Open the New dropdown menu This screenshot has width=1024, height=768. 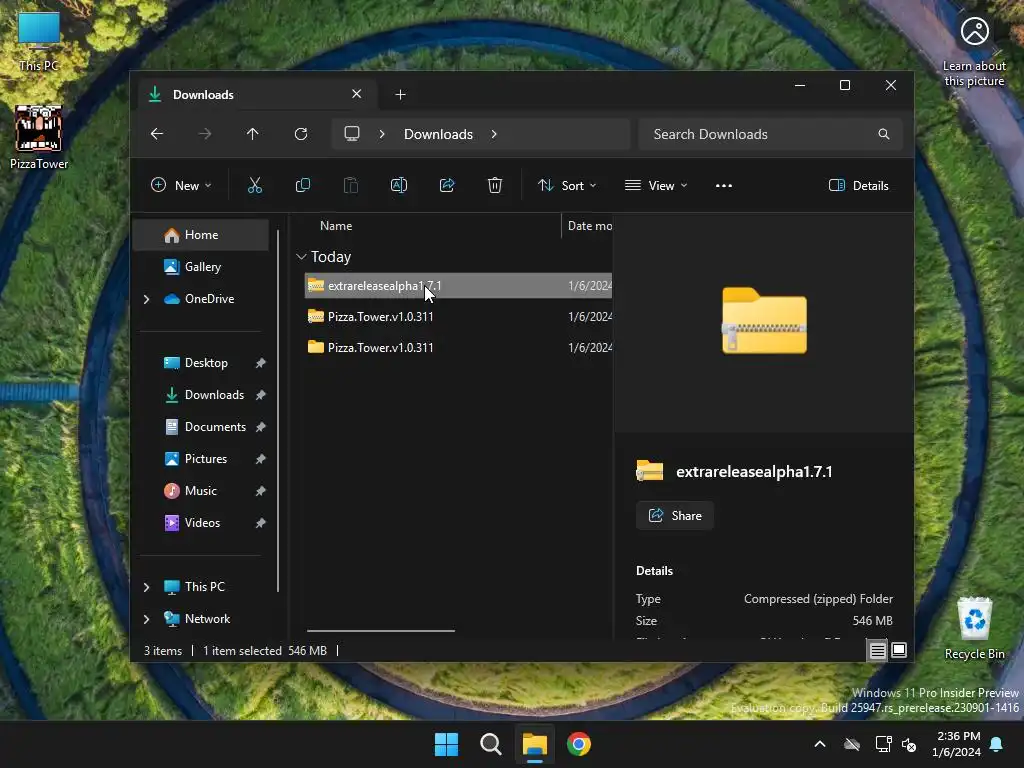181,185
